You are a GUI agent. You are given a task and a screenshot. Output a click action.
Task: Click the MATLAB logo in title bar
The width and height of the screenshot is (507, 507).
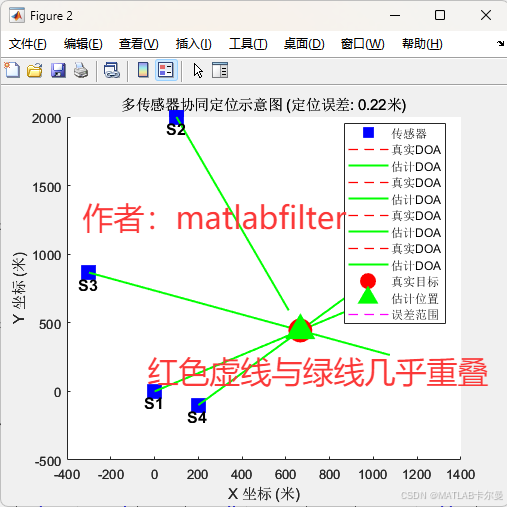[17, 15]
